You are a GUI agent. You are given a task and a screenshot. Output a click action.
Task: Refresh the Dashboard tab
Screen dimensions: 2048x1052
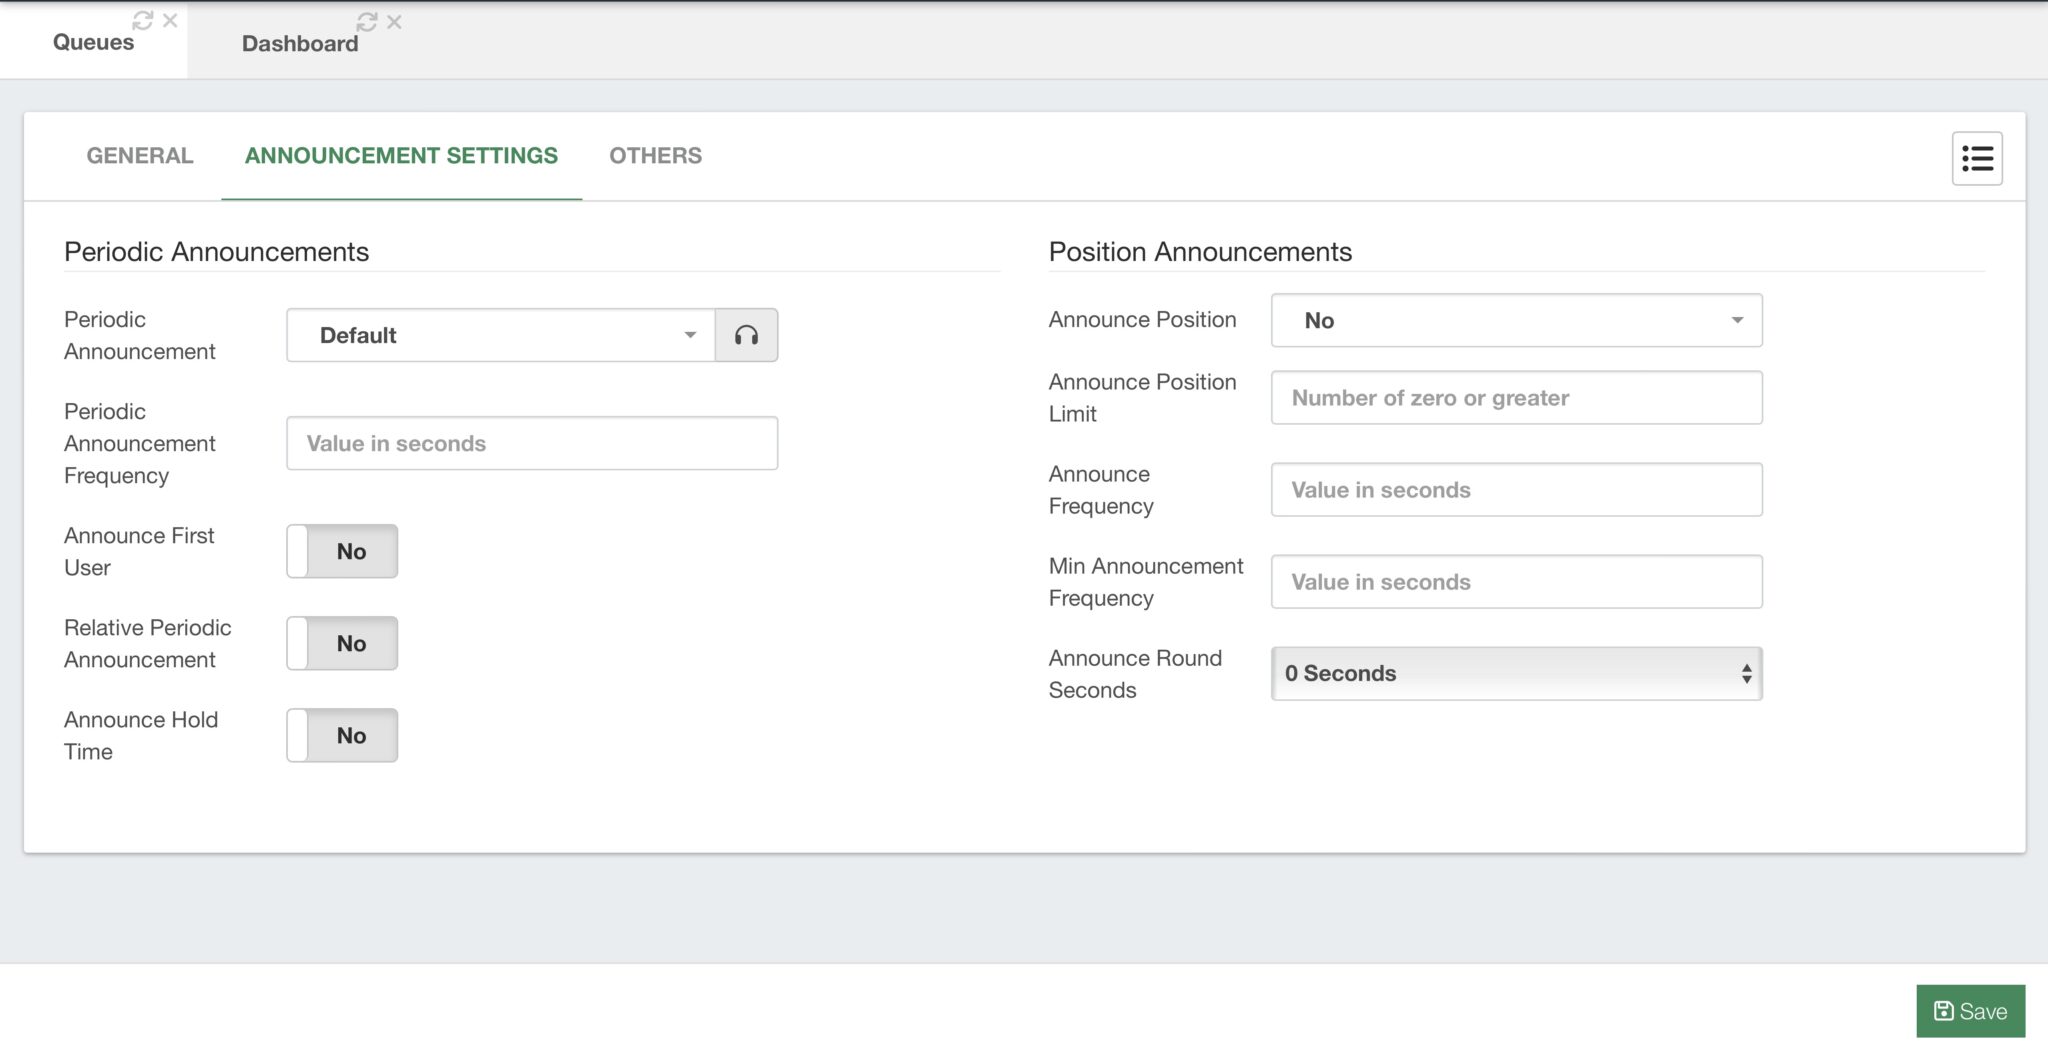tap(366, 18)
